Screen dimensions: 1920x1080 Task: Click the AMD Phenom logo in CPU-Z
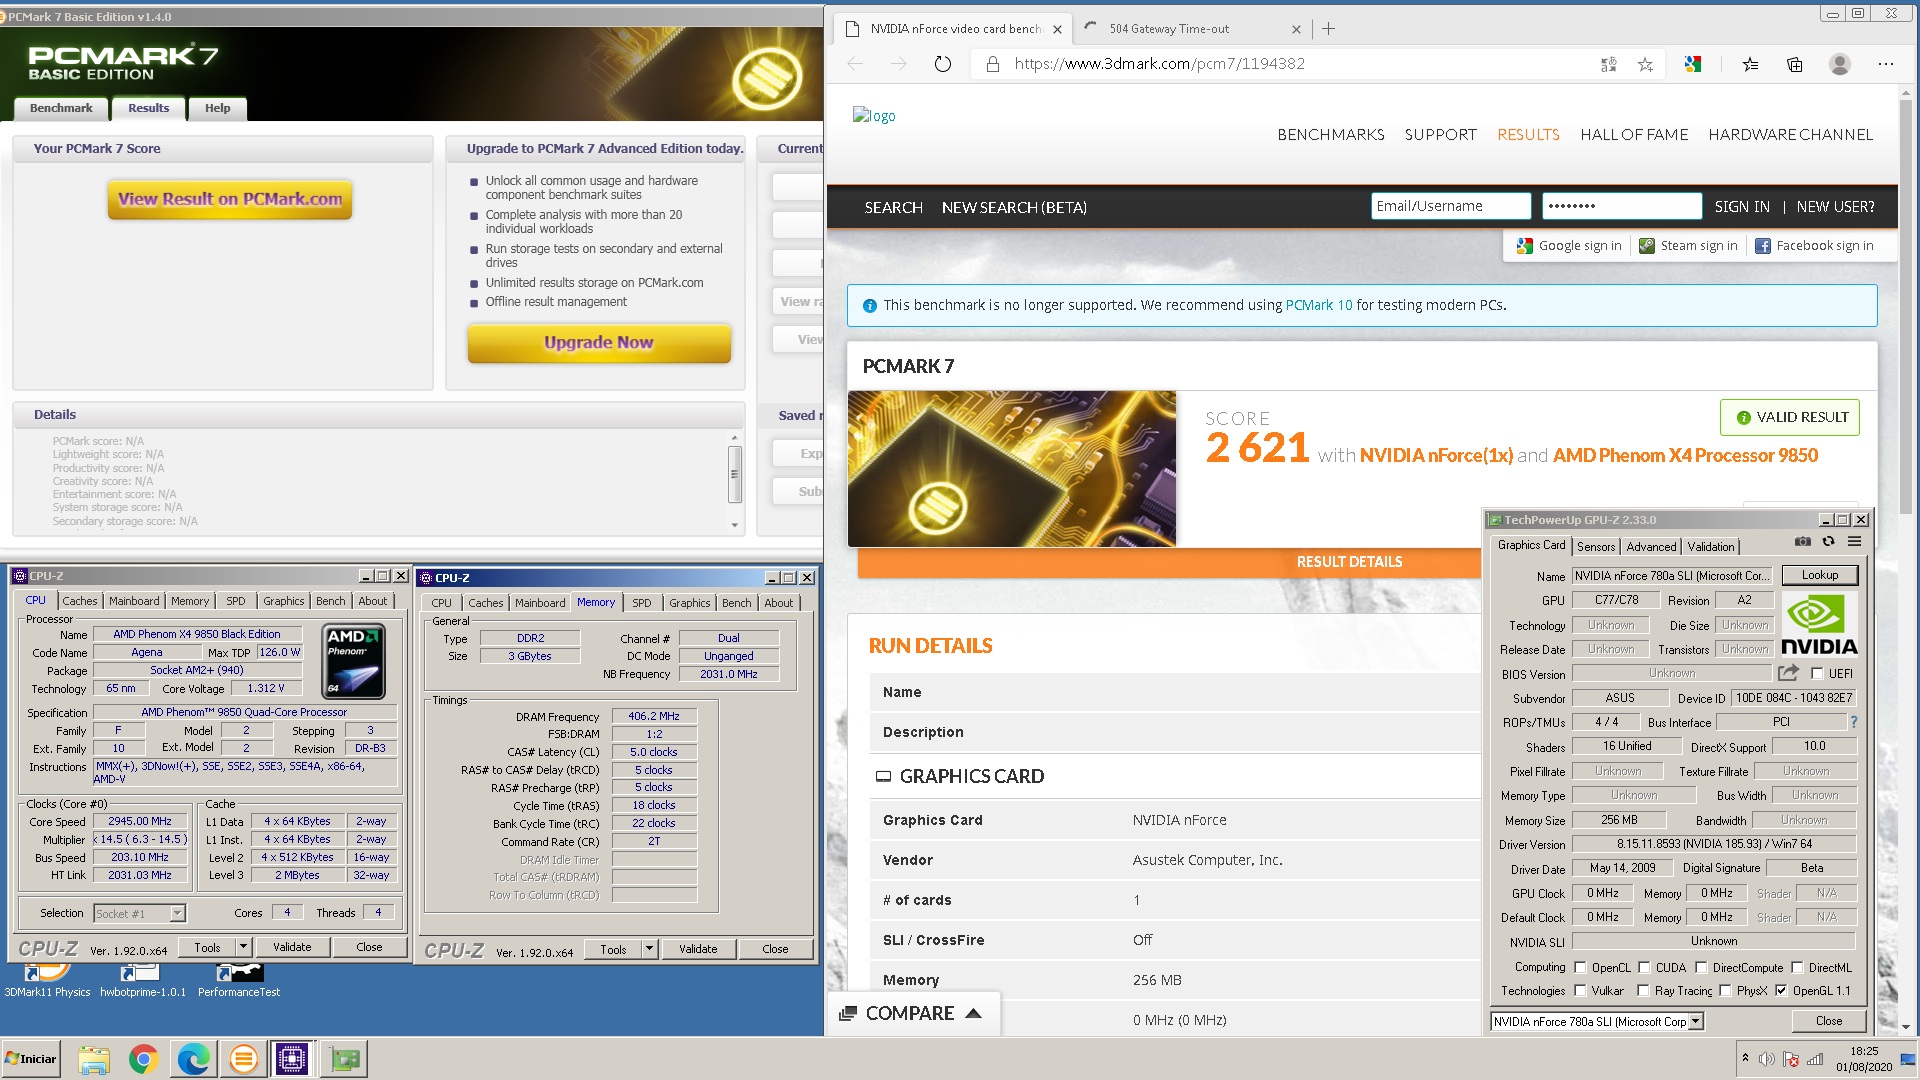coord(354,662)
